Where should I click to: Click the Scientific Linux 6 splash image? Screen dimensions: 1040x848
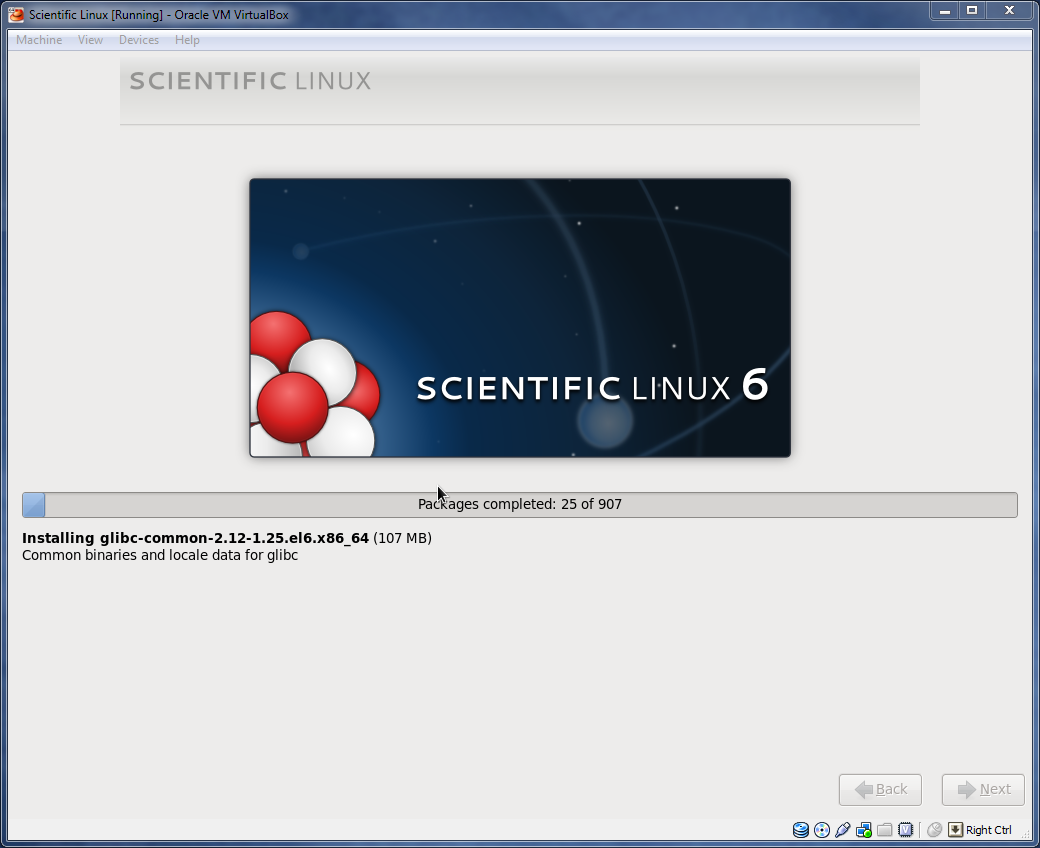click(520, 318)
